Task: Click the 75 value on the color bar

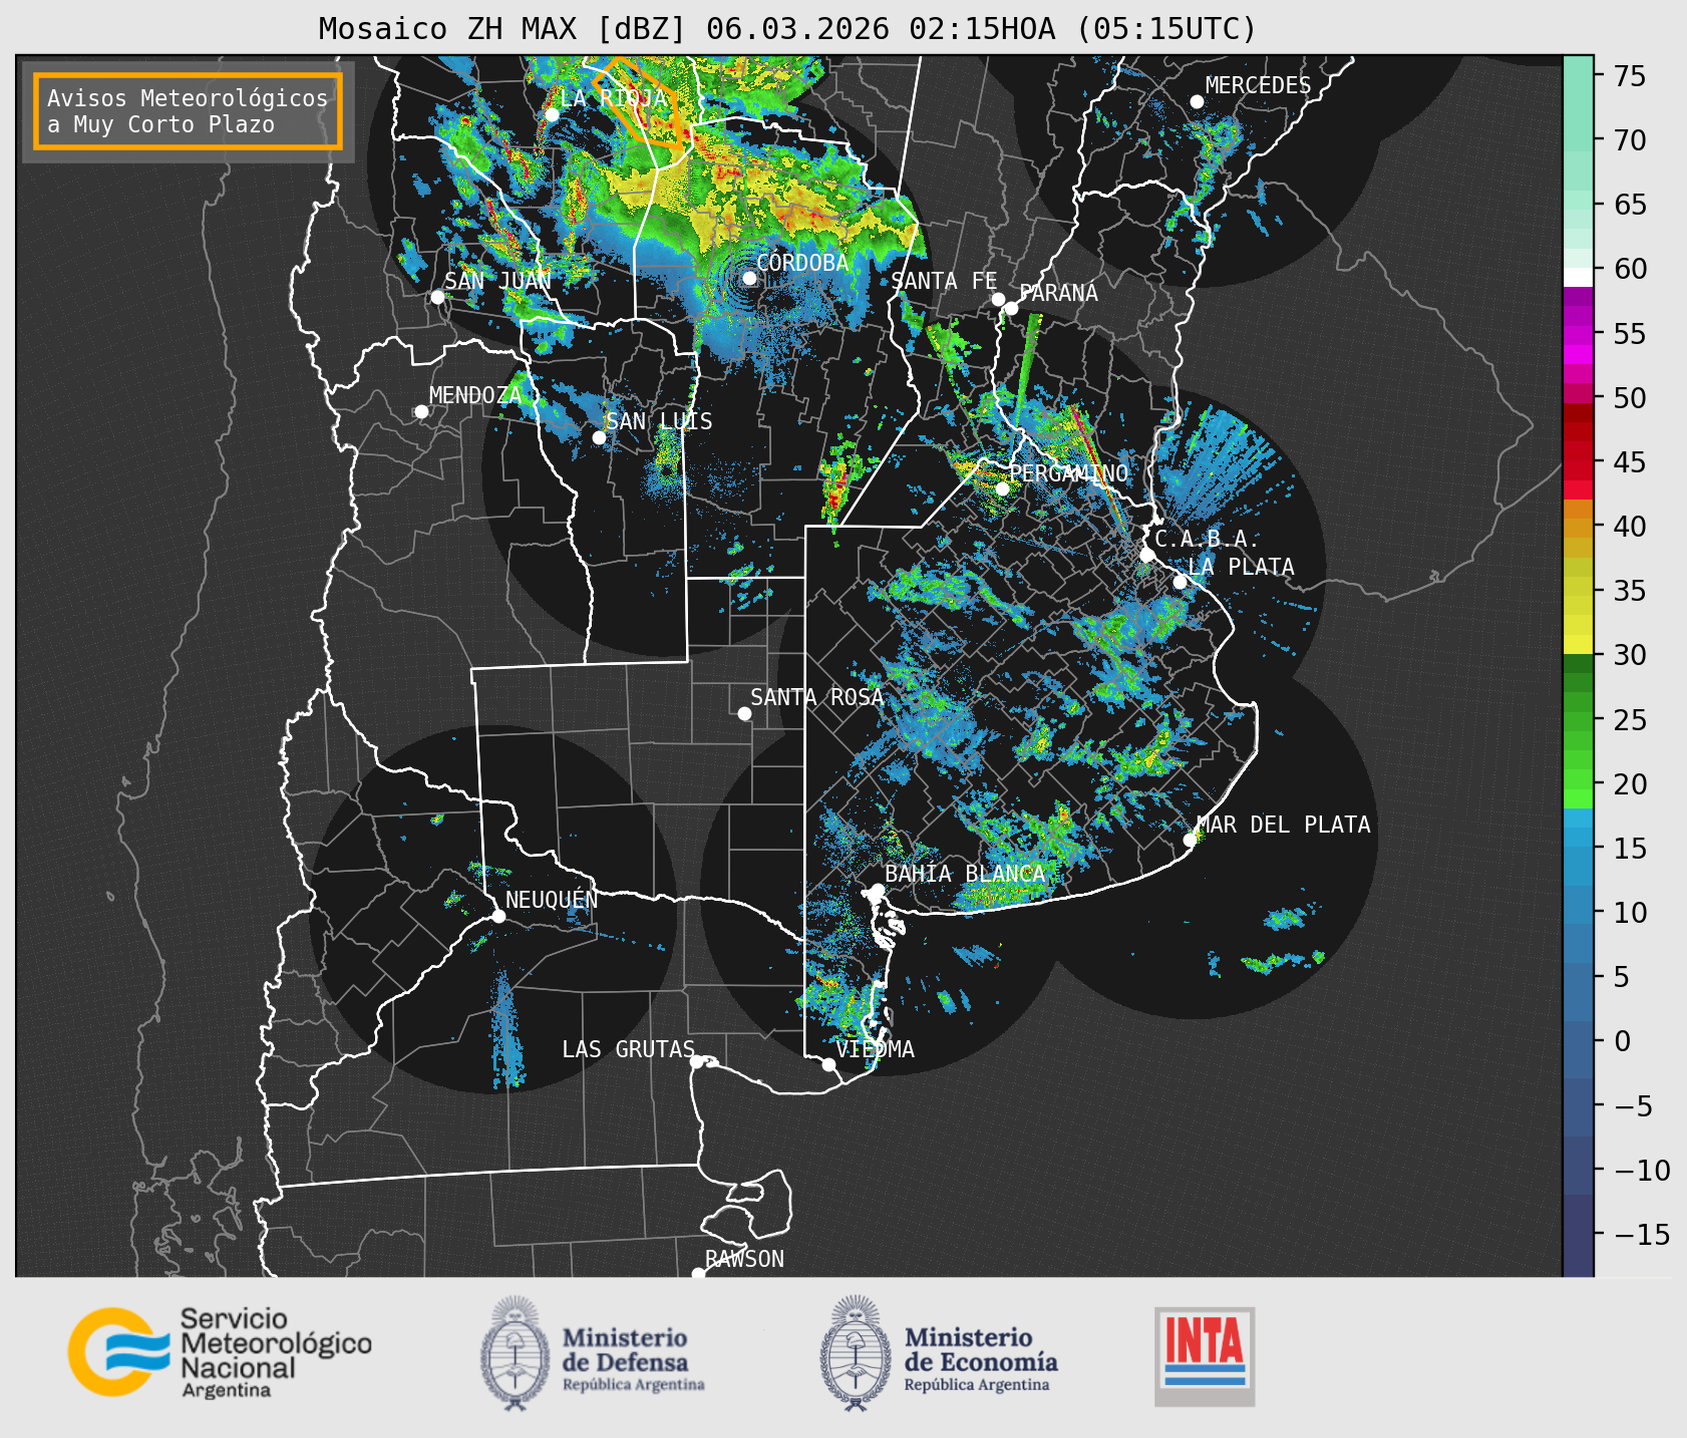Action: (1629, 76)
